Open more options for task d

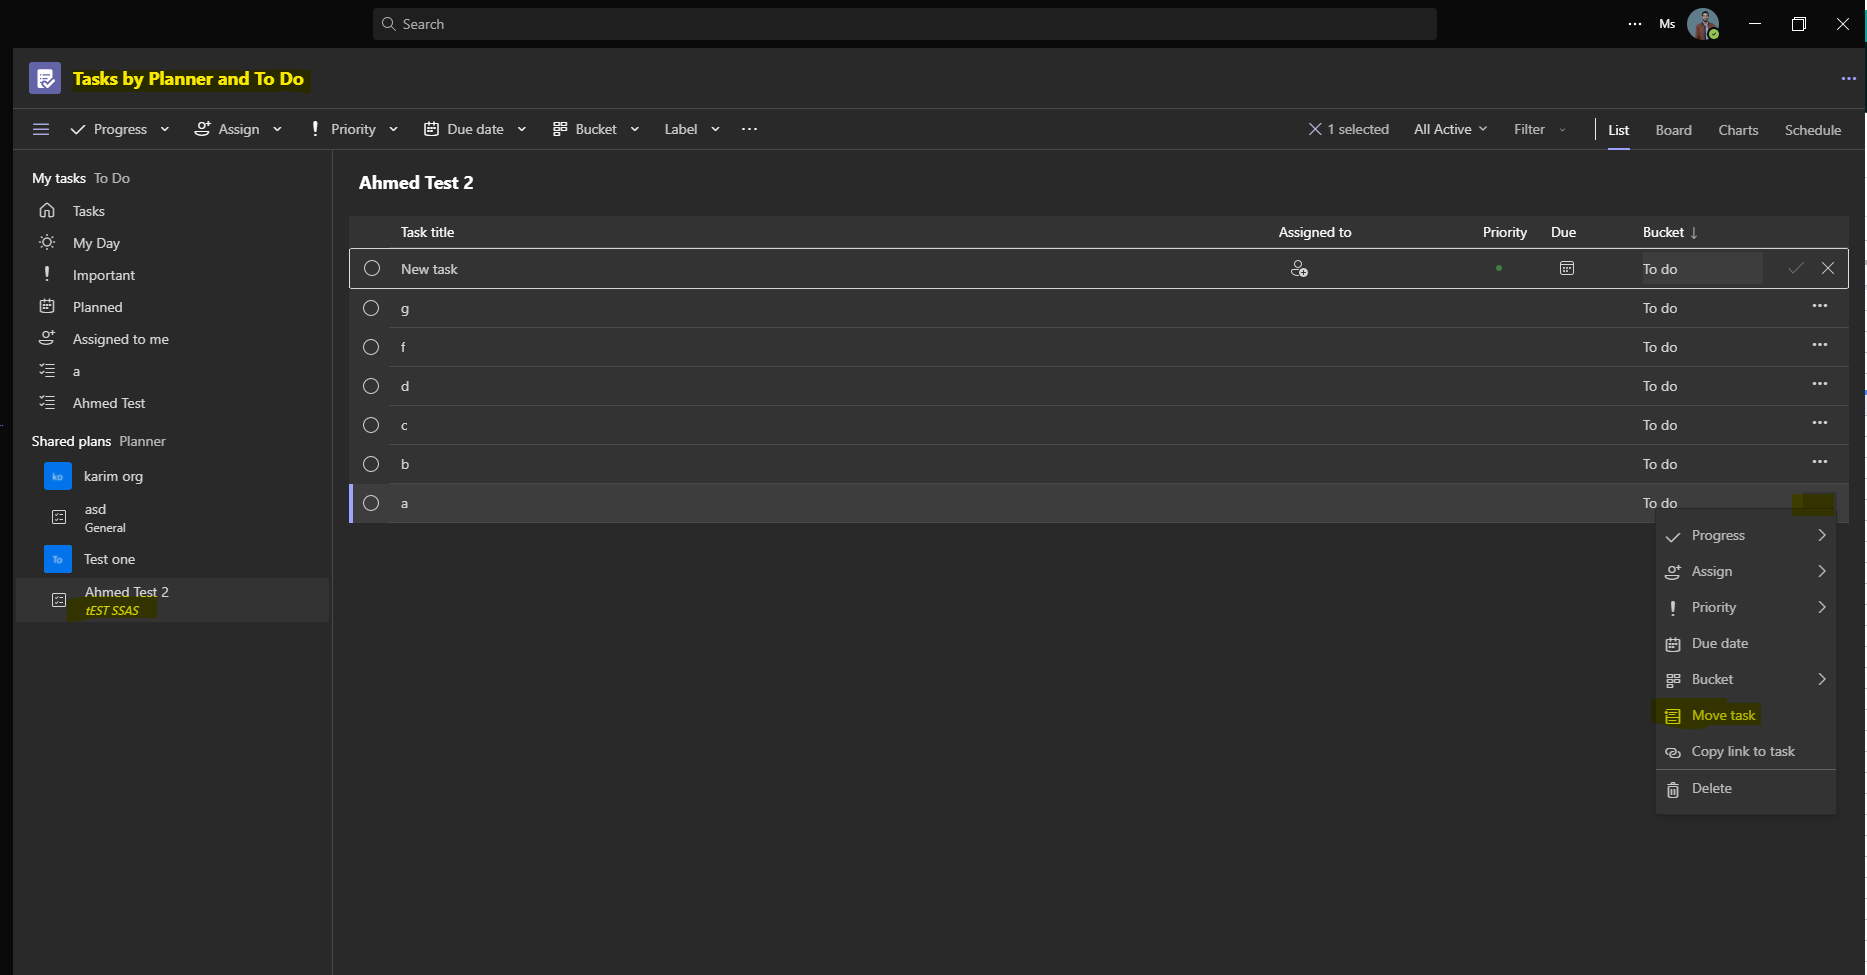[x=1820, y=384]
